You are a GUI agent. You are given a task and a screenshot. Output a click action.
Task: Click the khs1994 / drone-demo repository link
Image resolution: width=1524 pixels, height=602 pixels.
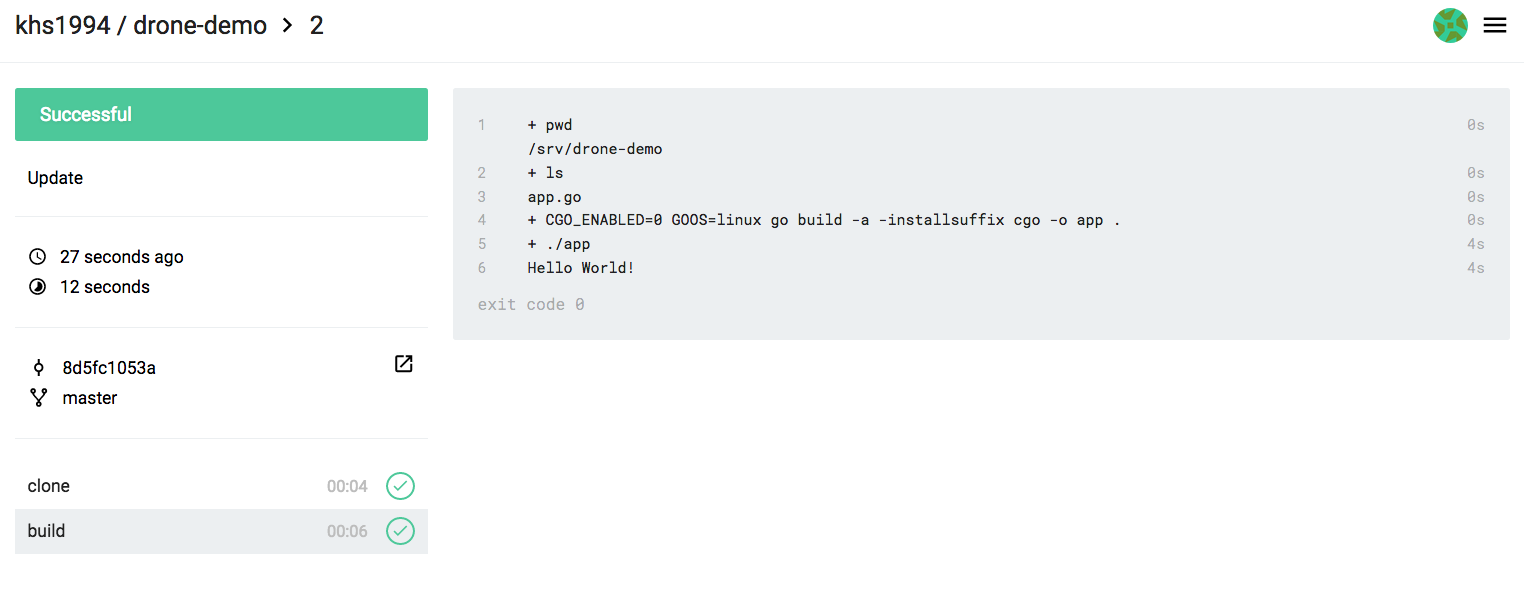click(140, 25)
